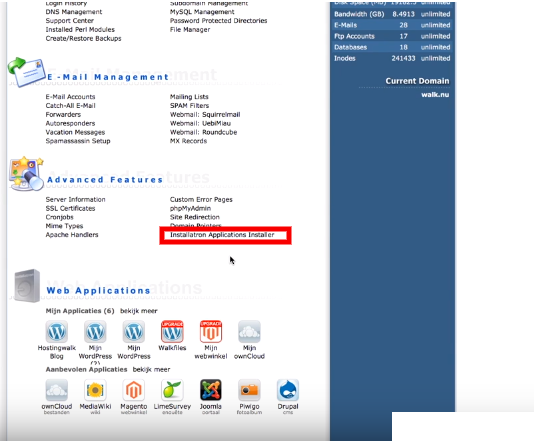Viewport: 534px width, 441px height.
Task: Open SSL Certificates
Action: 70,208
